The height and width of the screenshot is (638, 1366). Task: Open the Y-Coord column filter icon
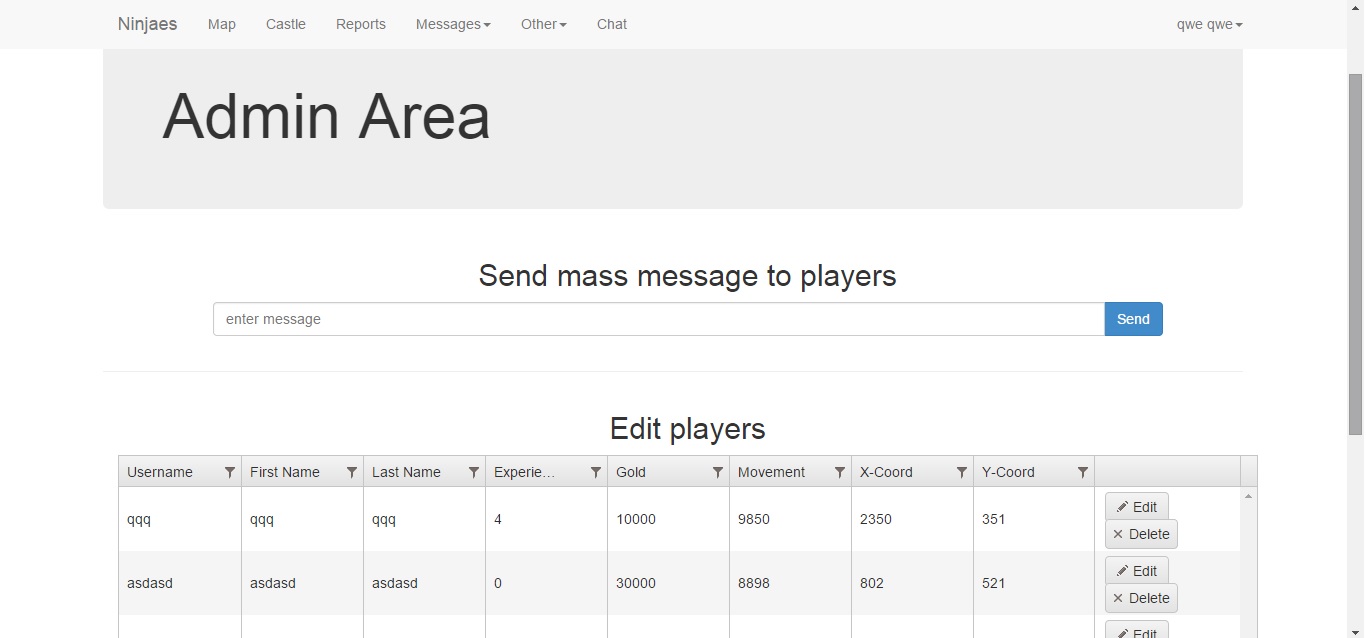tap(1083, 472)
